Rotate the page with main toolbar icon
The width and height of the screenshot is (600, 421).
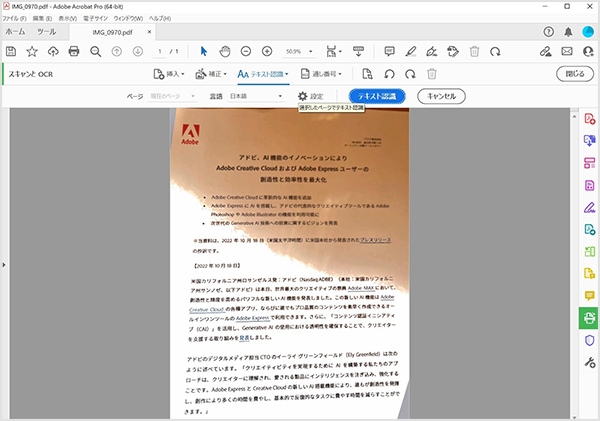tap(495, 51)
